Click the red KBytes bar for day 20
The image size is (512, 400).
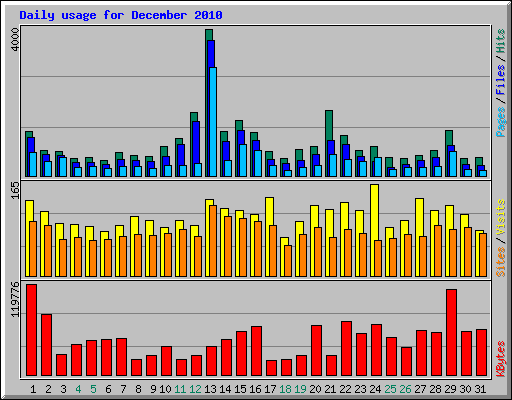tap(316, 351)
